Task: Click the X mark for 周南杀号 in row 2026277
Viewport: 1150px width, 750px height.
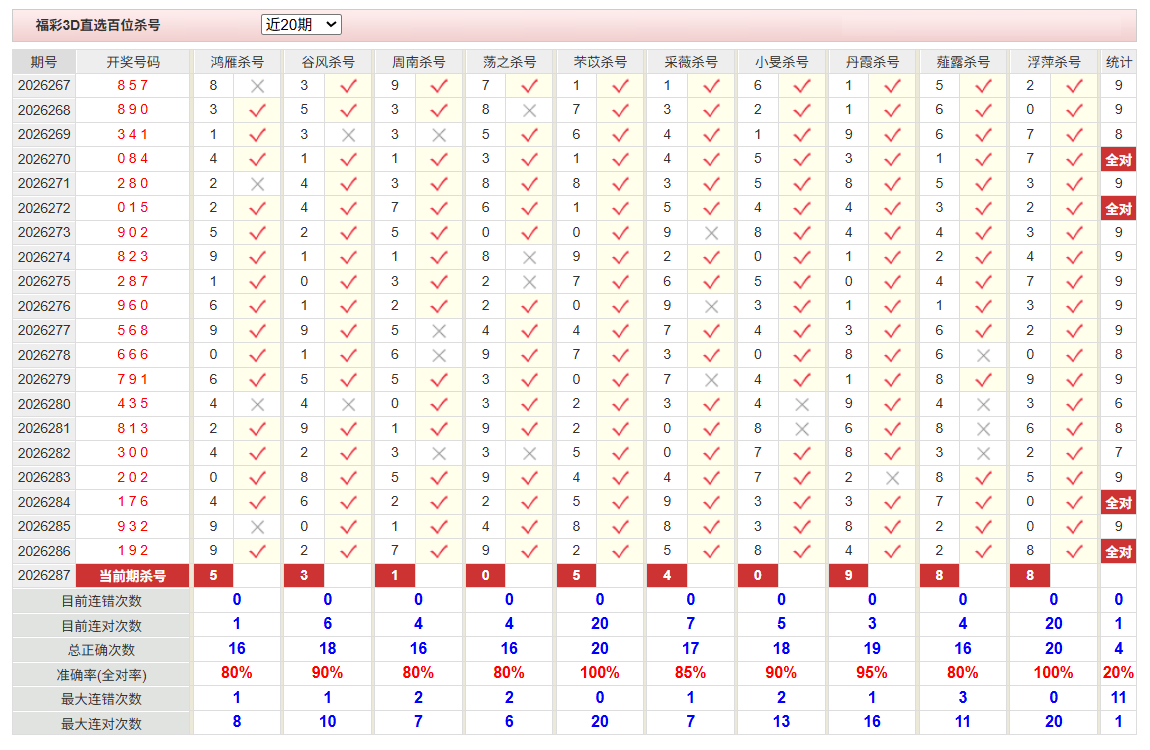Action: (439, 331)
